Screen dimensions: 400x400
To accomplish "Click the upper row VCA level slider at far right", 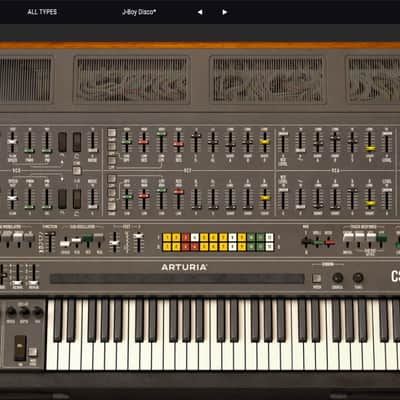I will click(387, 134).
